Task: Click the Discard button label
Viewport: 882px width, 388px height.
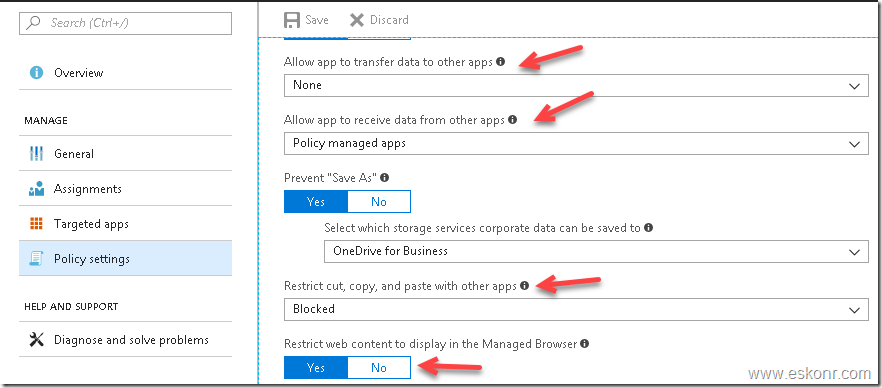Action: pyautogui.click(x=389, y=20)
